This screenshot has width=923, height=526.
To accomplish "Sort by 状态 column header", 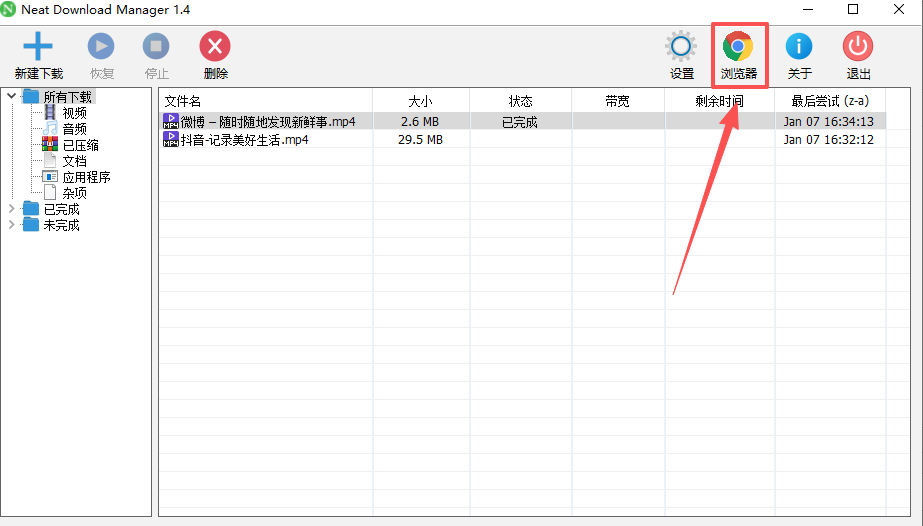I will (x=520, y=101).
